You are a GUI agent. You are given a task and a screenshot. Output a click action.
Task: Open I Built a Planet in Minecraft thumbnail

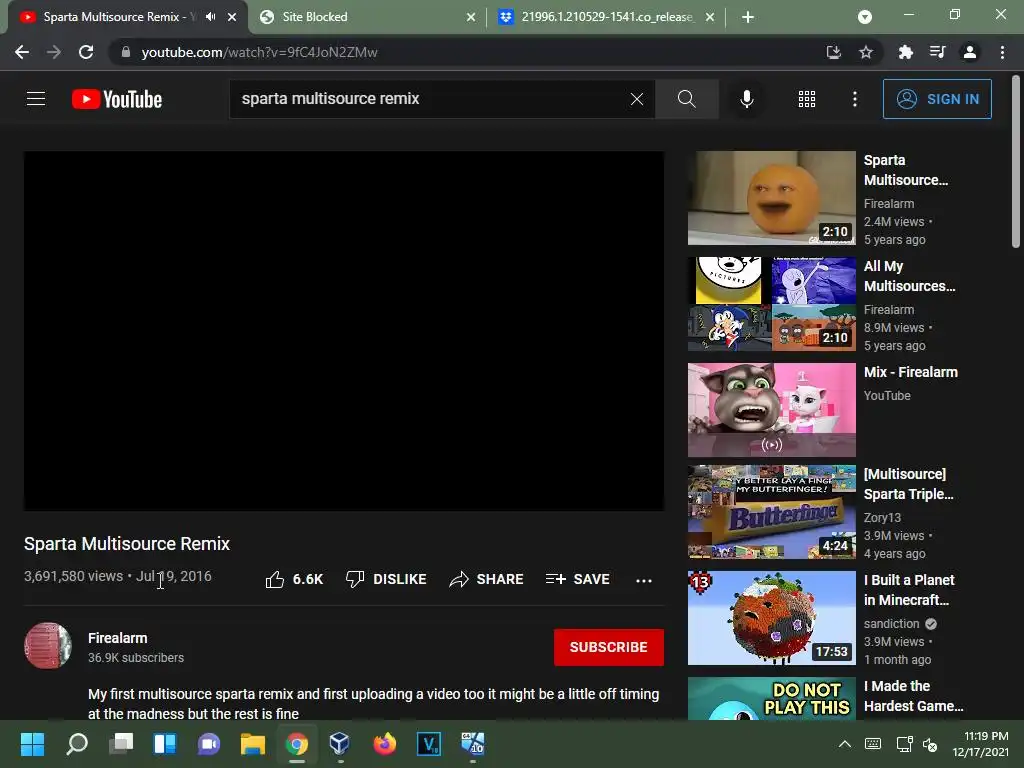(771, 618)
